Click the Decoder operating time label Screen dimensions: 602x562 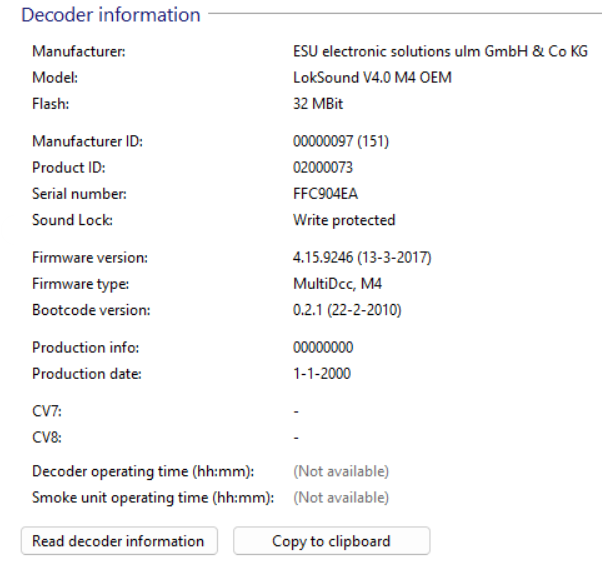(142, 471)
